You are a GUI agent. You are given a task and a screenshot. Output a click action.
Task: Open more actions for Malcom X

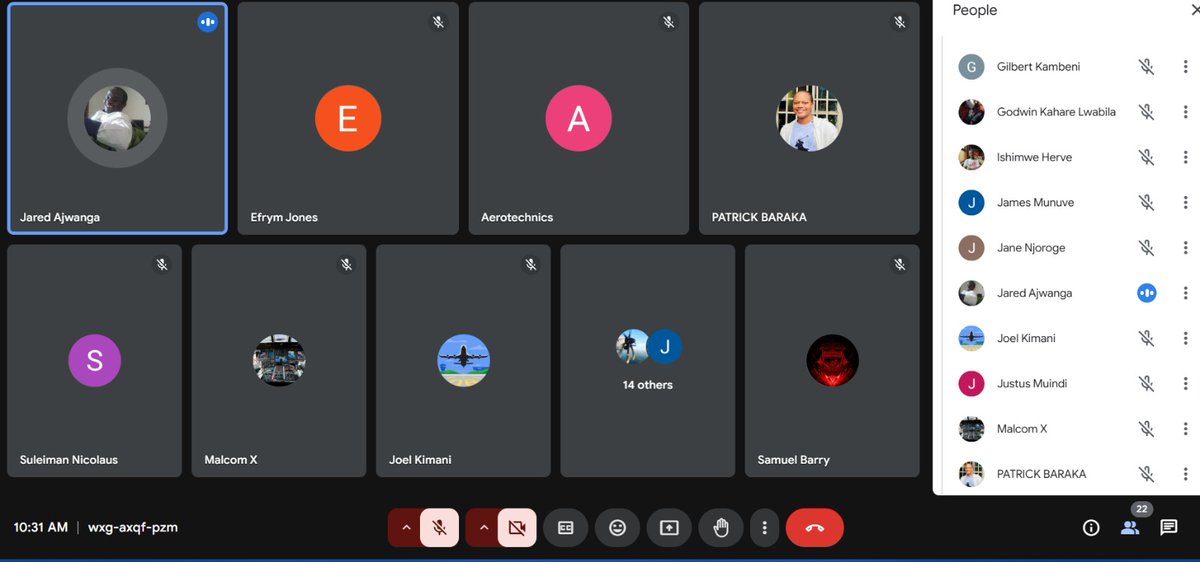click(x=1185, y=429)
